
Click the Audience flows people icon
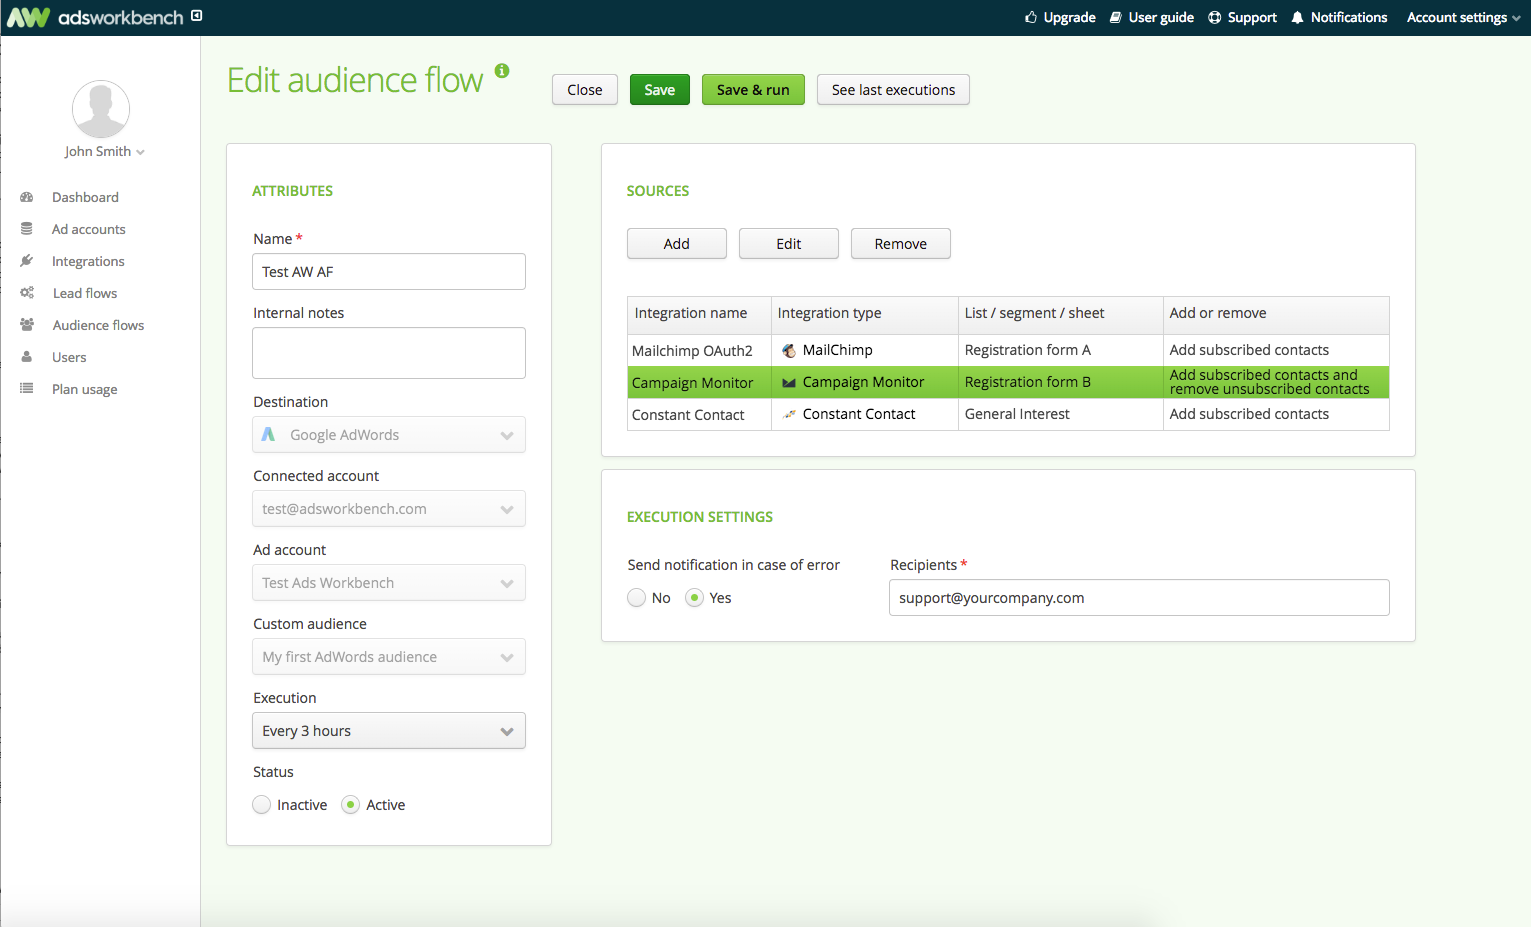(x=27, y=325)
